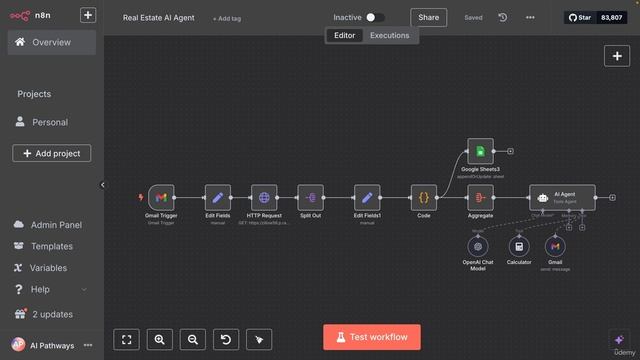640x360 pixels.
Task: Click Add tag link
Action: point(227,19)
